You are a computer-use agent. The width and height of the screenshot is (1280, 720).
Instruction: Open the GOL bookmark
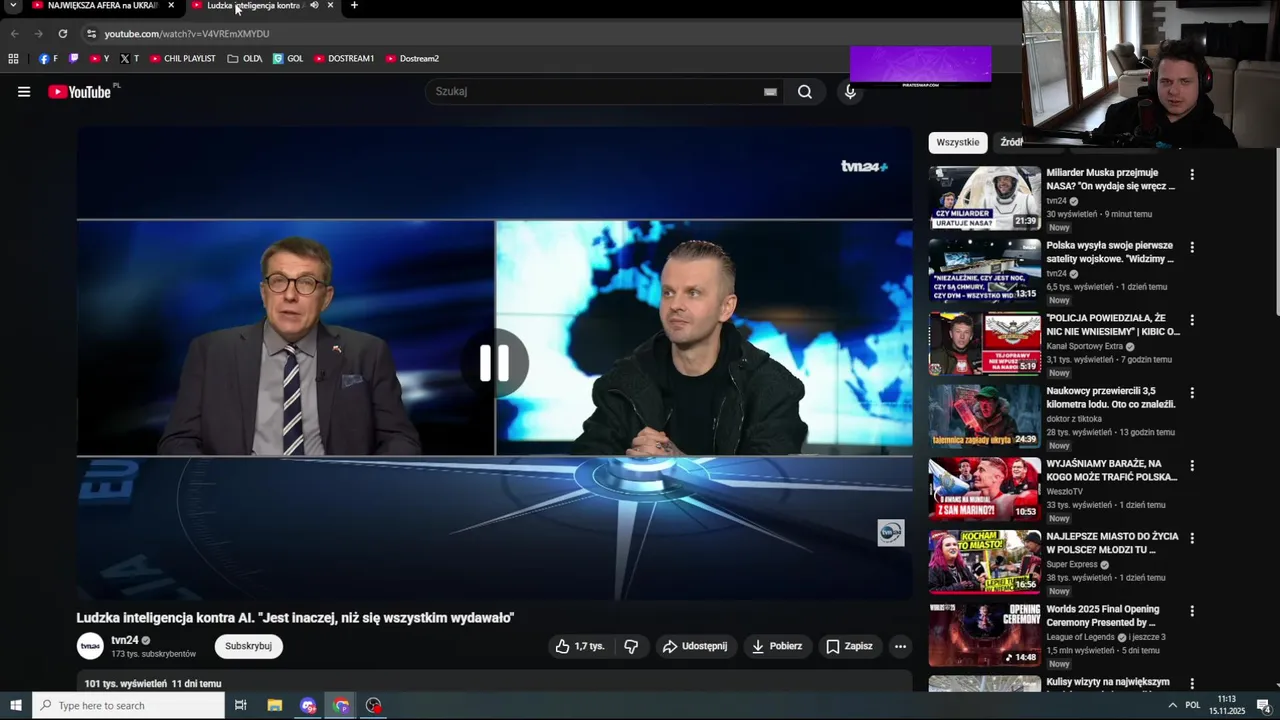pyautogui.click(x=288, y=59)
